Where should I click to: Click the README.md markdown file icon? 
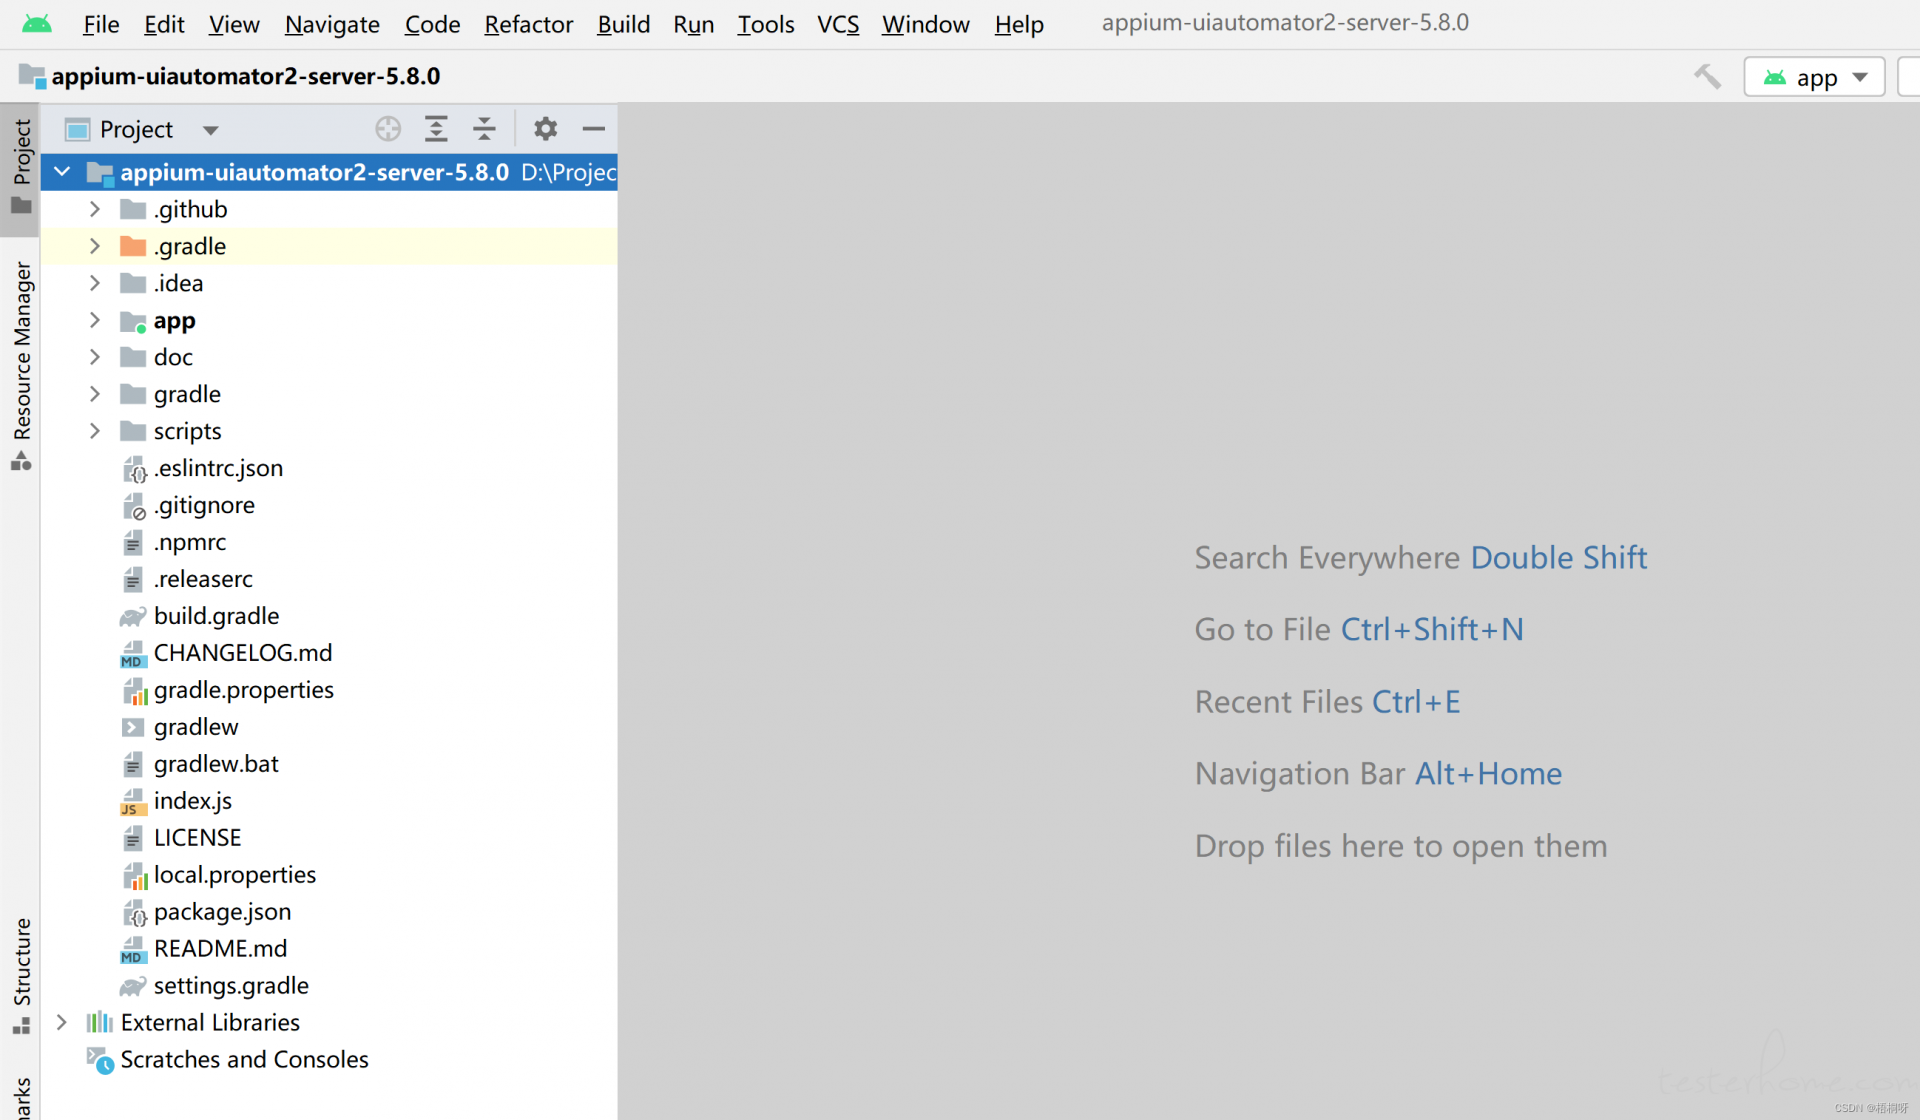pyautogui.click(x=133, y=950)
